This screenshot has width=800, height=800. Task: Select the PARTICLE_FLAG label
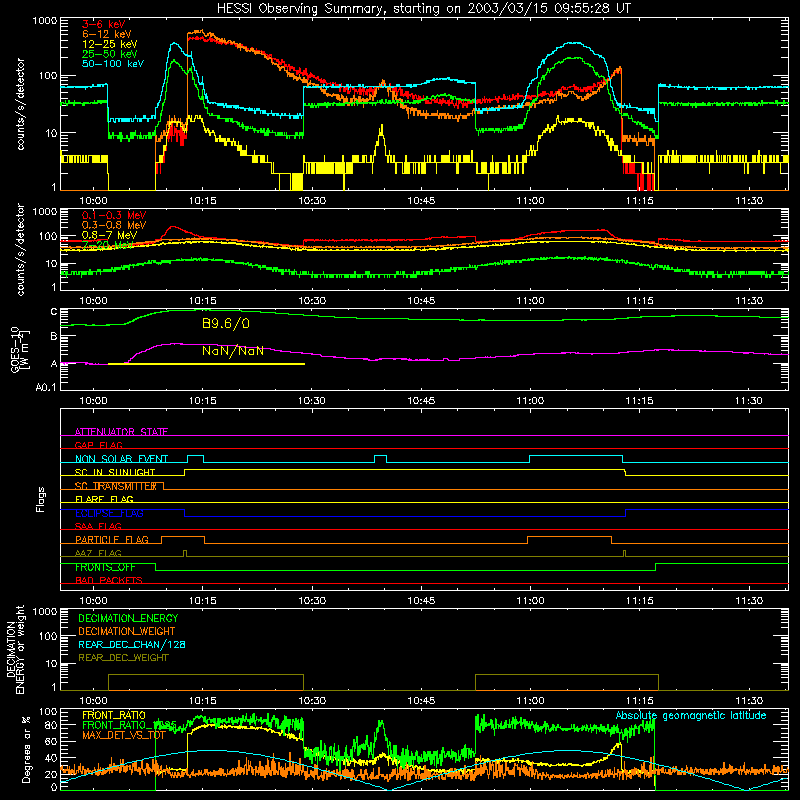(112, 540)
